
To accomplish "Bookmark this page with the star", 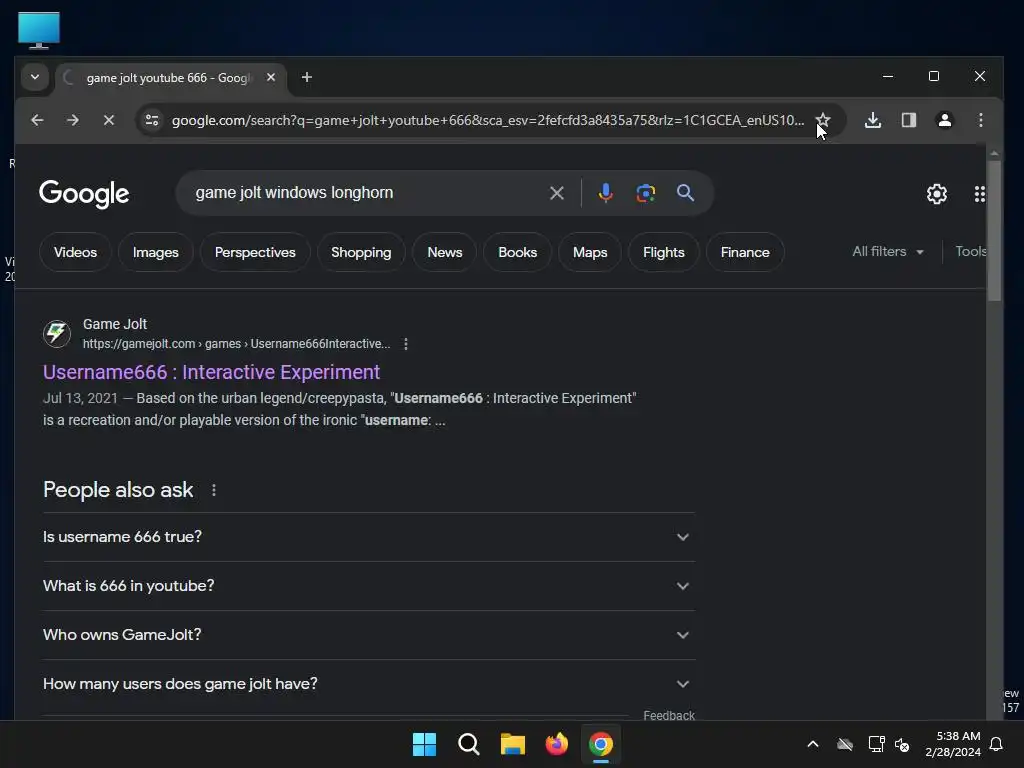I will click(823, 120).
